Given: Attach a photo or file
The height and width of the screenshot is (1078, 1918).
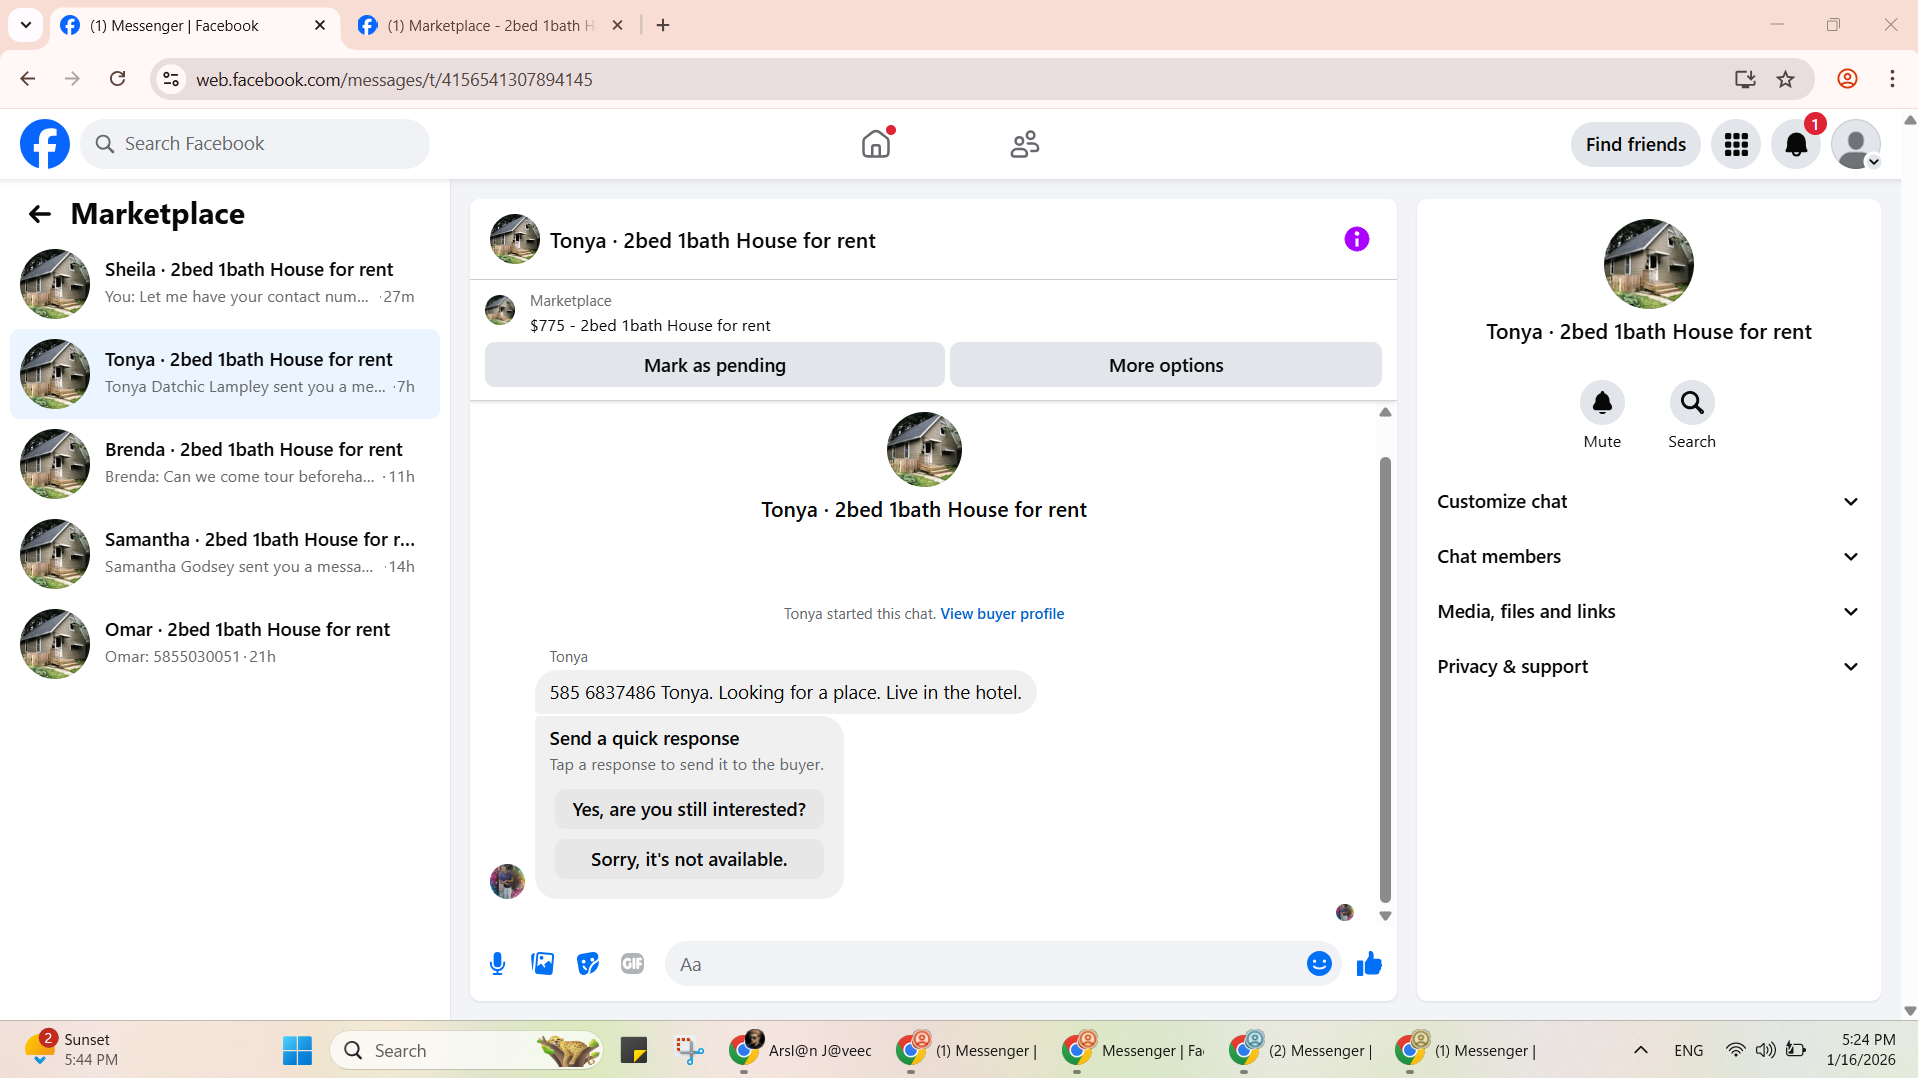Looking at the screenshot, I should (543, 964).
